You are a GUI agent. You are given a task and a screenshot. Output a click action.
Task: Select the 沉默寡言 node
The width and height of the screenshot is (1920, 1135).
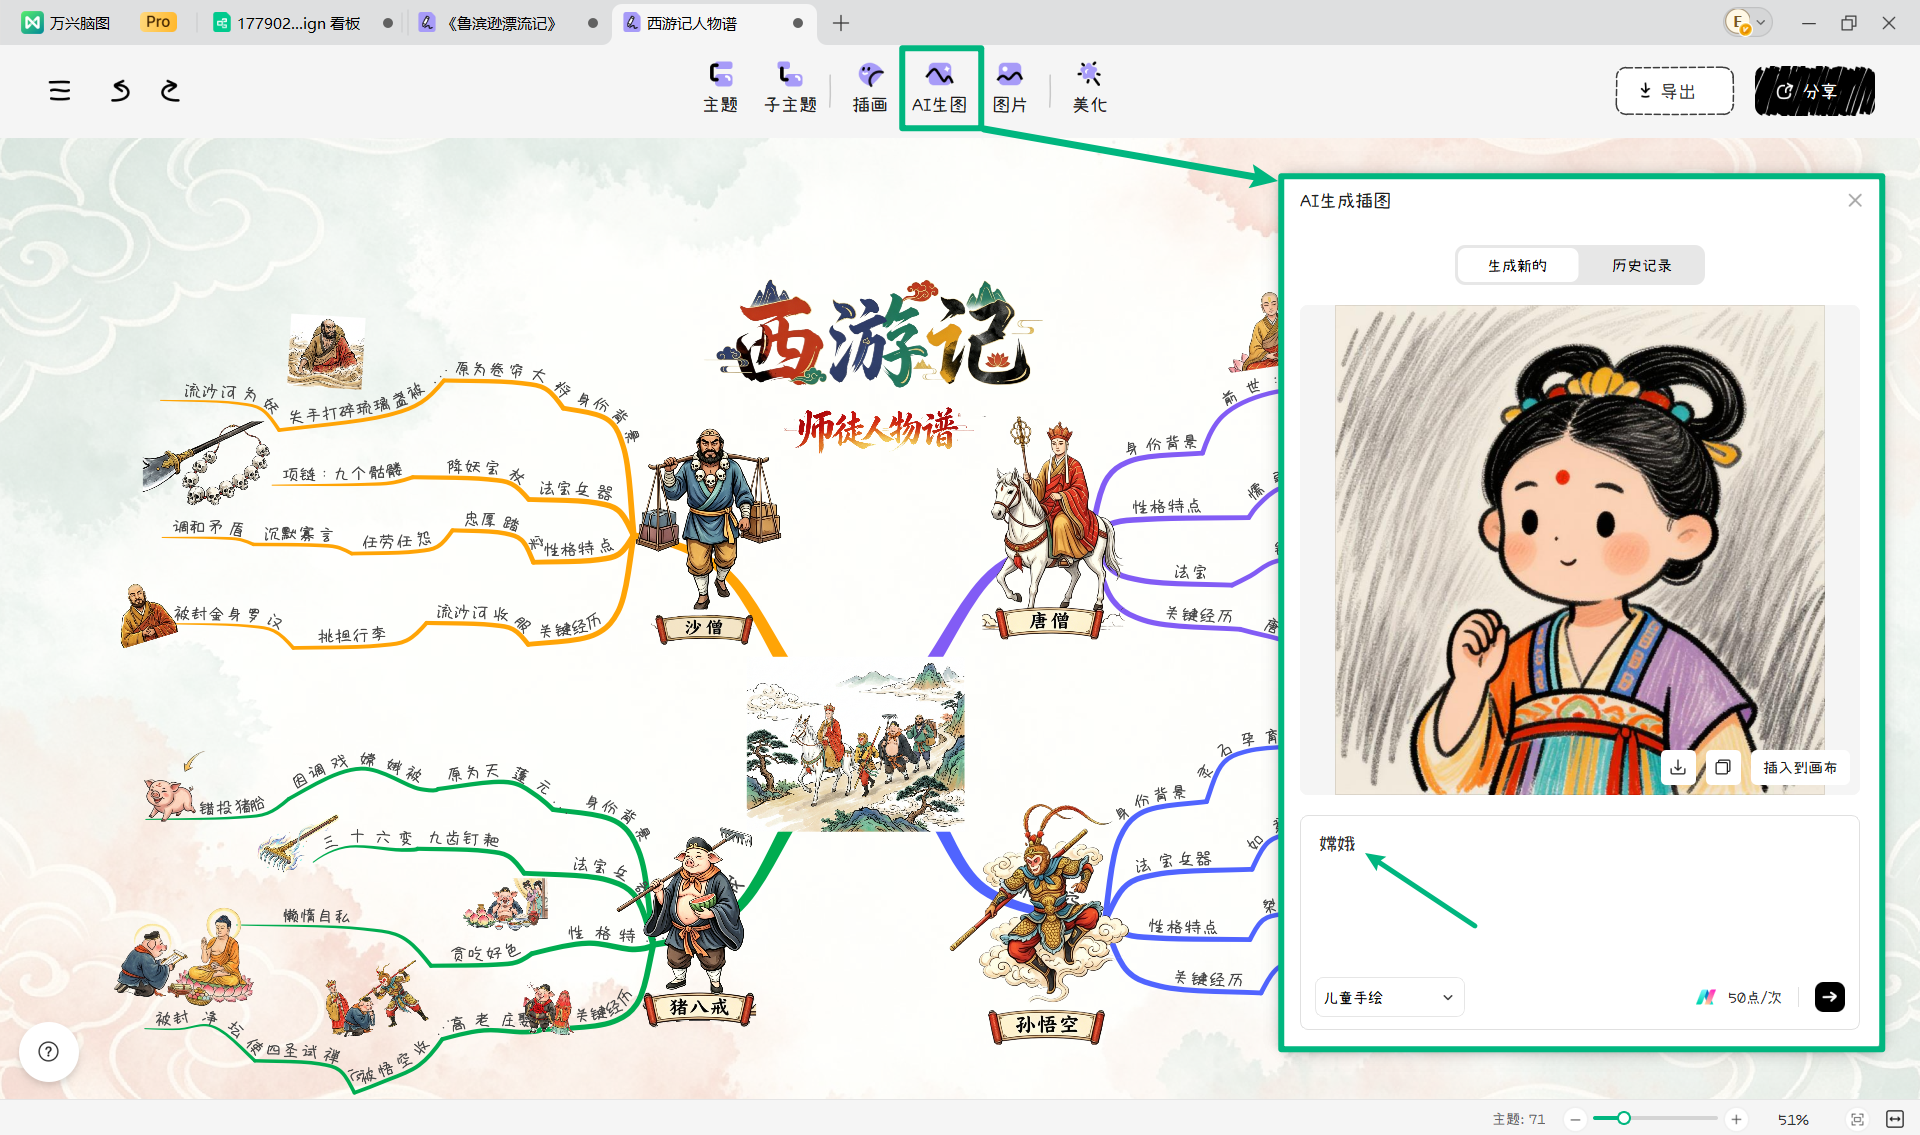pyautogui.click(x=298, y=534)
